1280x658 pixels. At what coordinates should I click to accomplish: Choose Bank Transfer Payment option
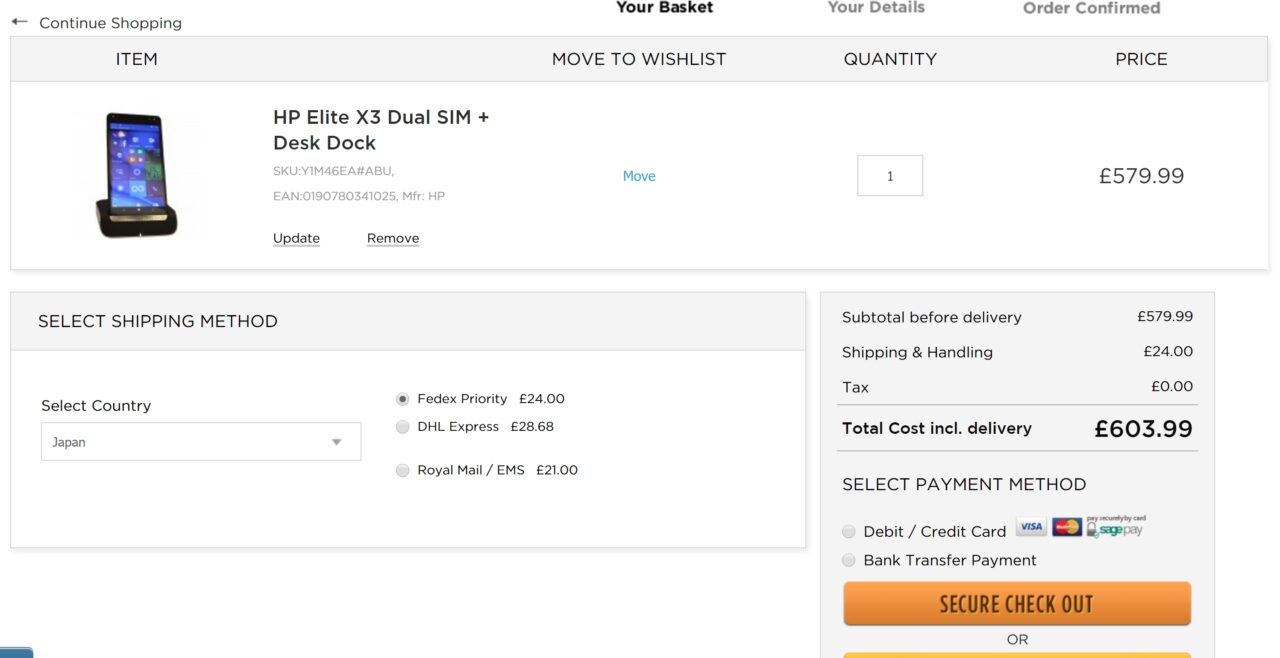(849, 560)
